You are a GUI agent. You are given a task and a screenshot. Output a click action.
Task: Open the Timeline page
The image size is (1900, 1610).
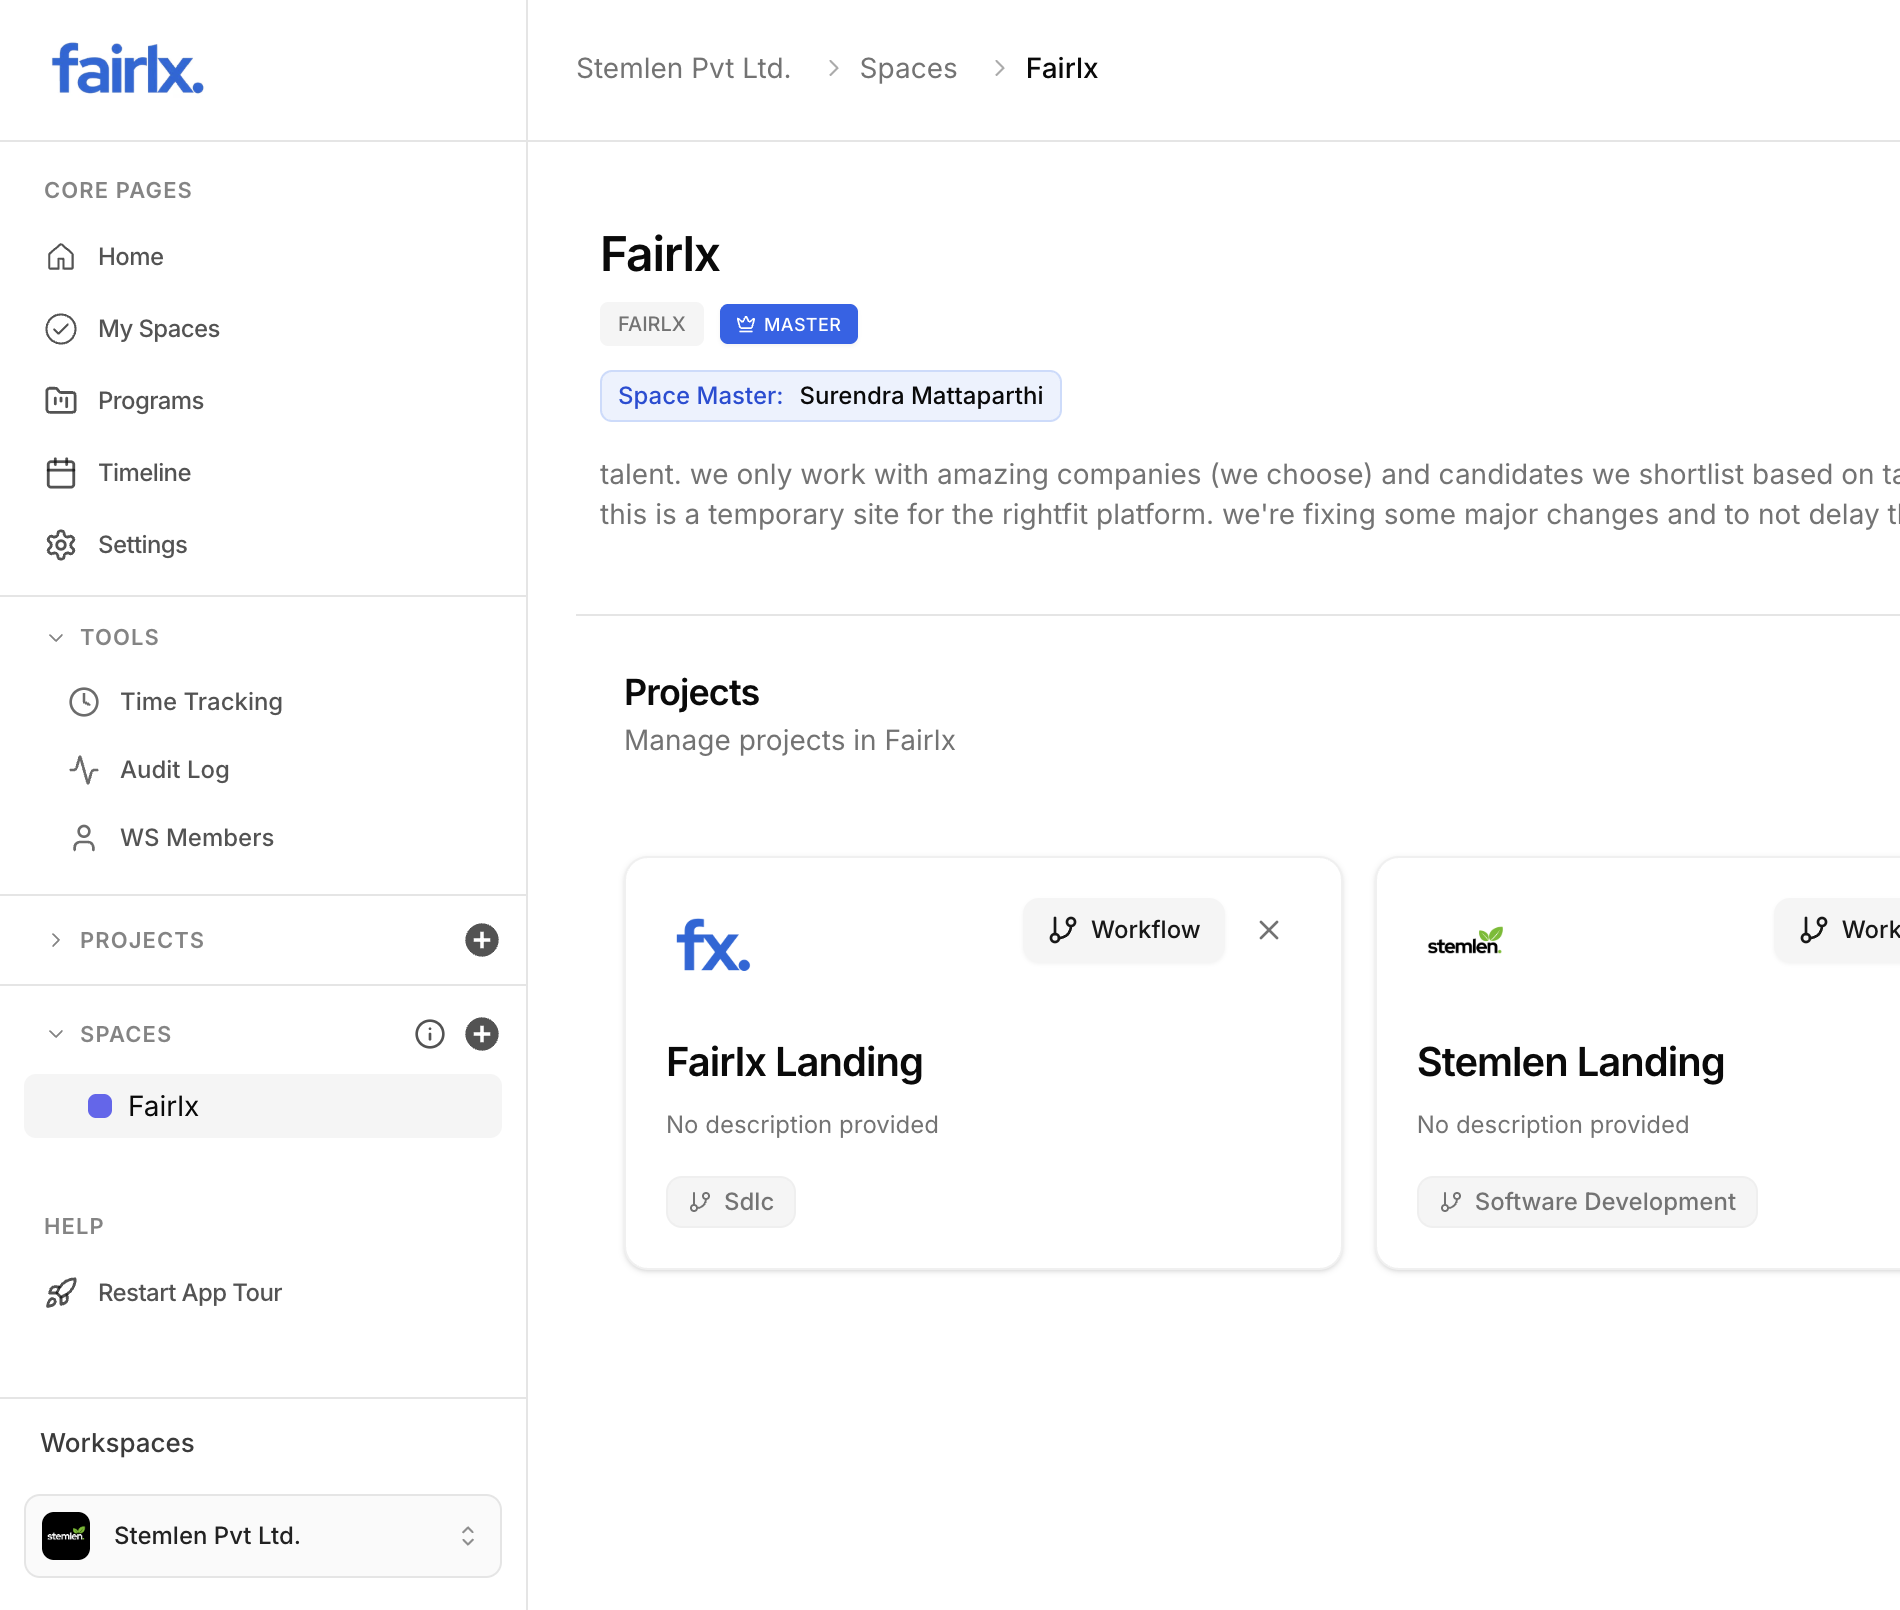145,473
